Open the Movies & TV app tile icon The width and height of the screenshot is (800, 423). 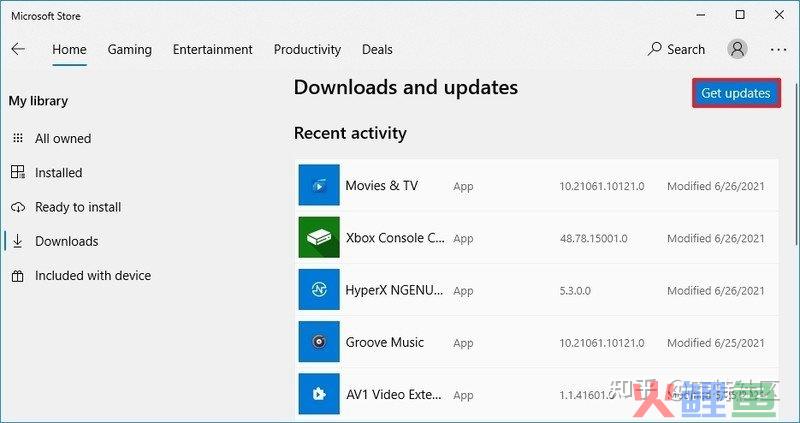point(319,185)
